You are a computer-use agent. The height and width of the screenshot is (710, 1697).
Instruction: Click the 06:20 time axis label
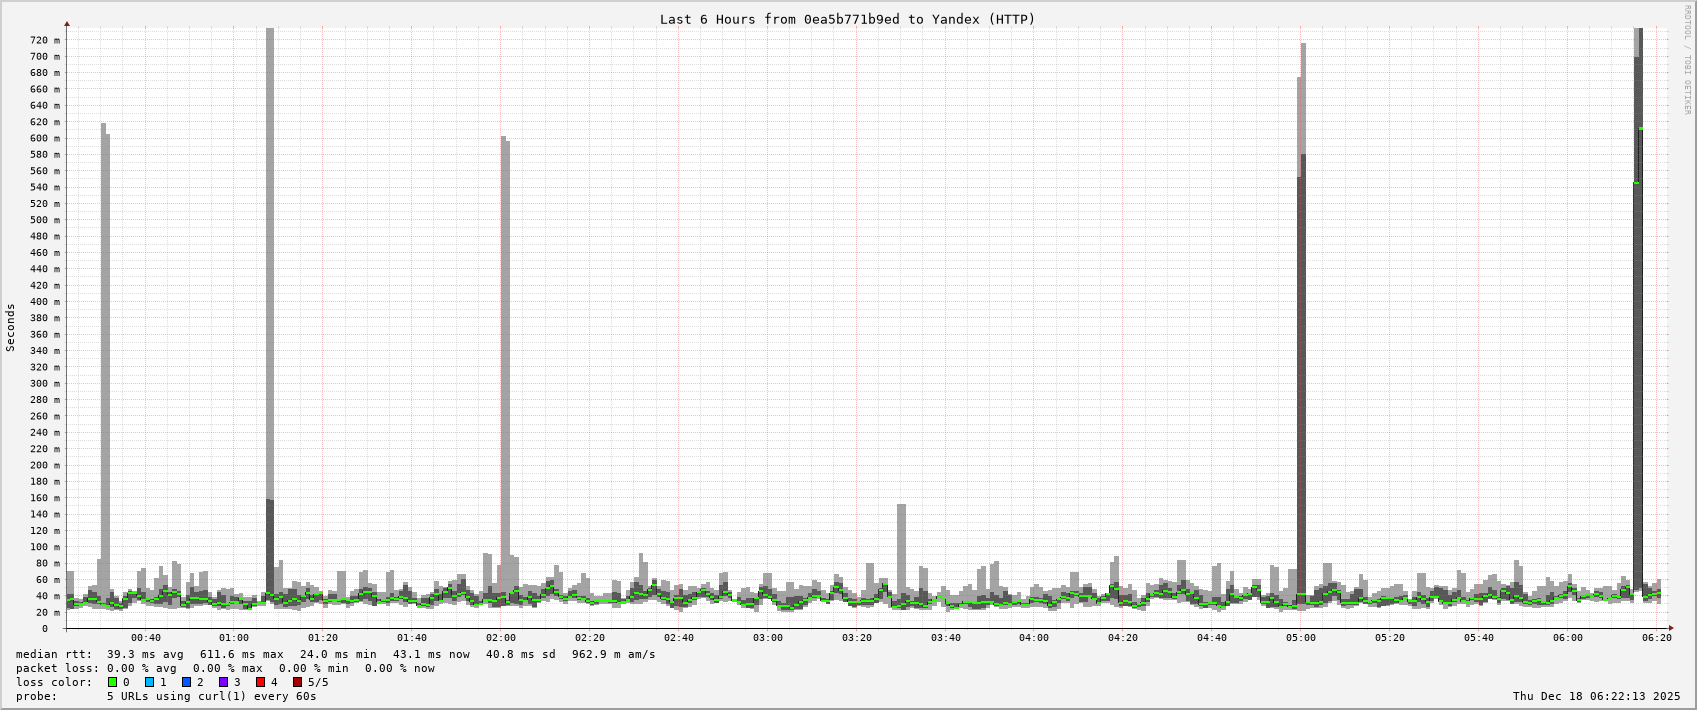click(1656, 638)
